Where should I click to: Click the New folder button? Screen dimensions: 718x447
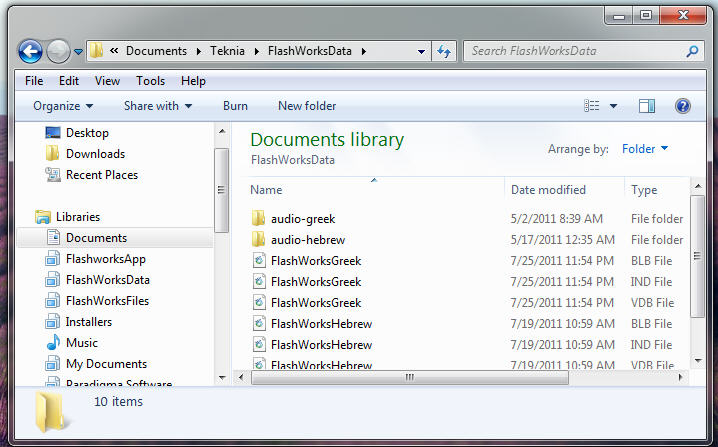click(307, 106)
